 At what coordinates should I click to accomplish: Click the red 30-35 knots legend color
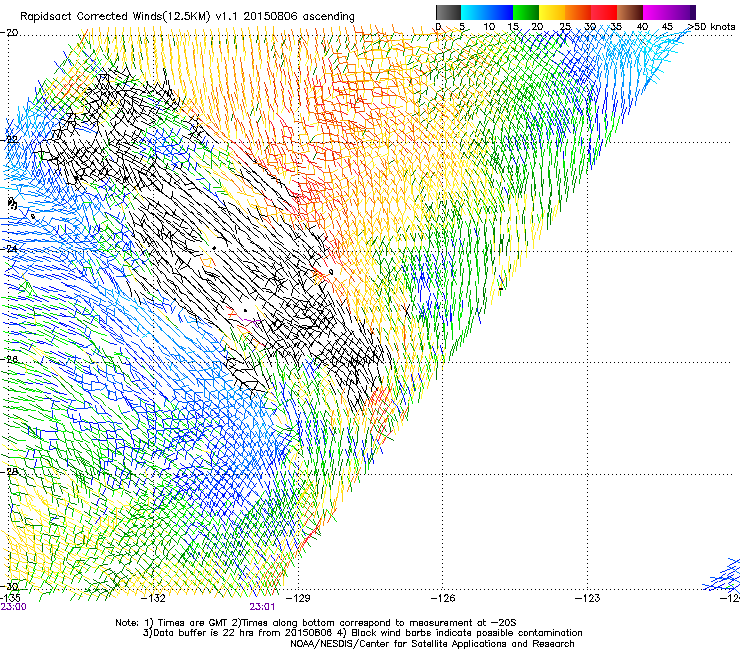604,12
